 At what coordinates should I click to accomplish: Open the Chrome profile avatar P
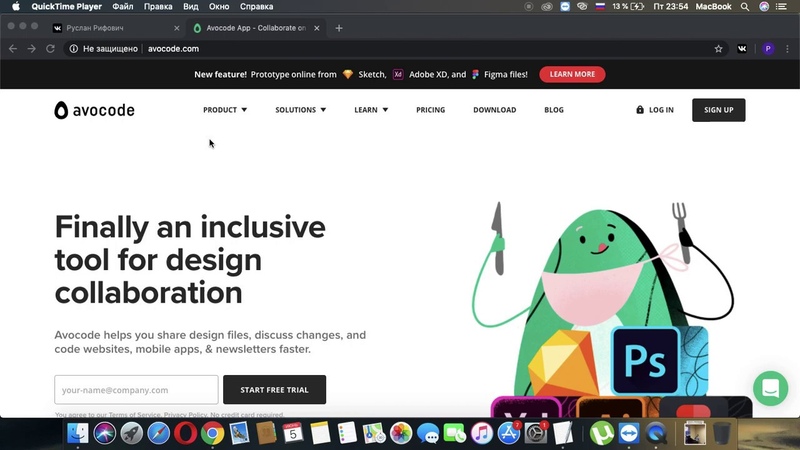[768, 48]
